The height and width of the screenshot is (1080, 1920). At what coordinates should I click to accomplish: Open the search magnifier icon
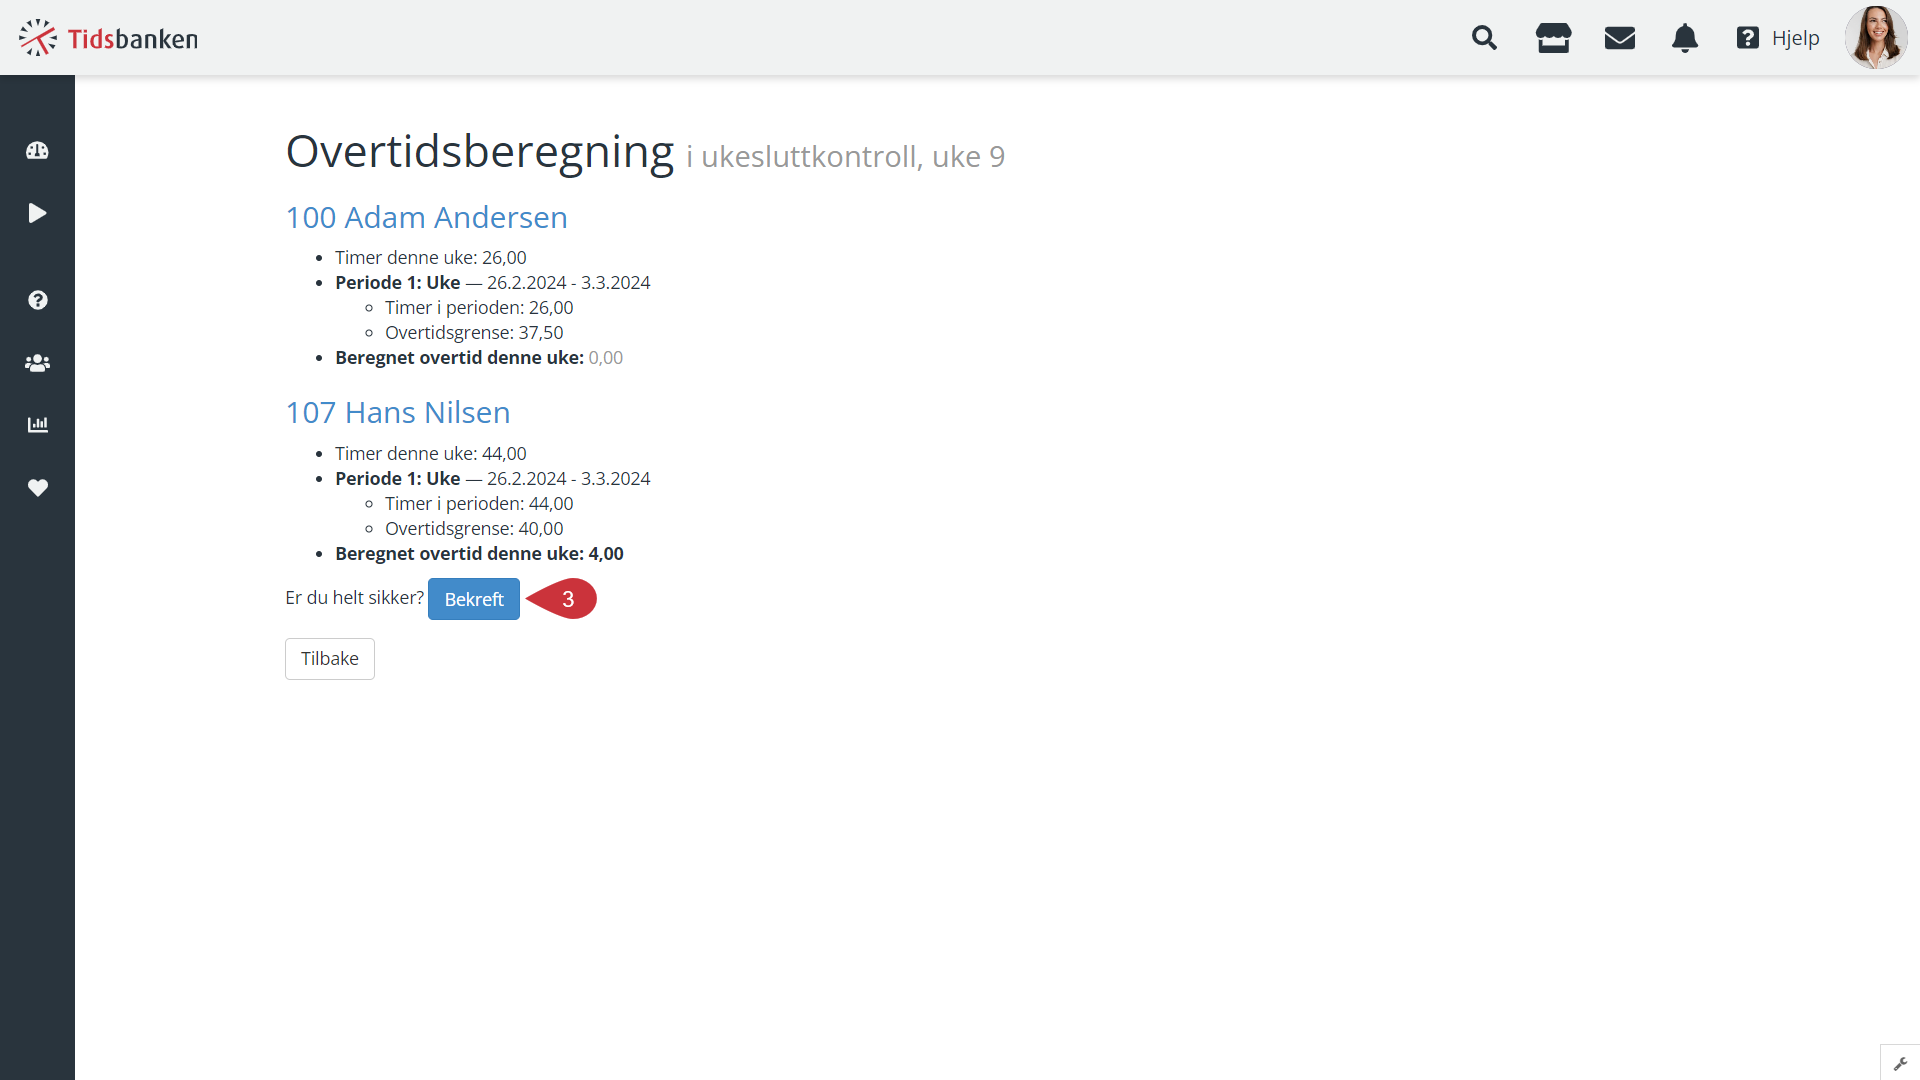1484,38
